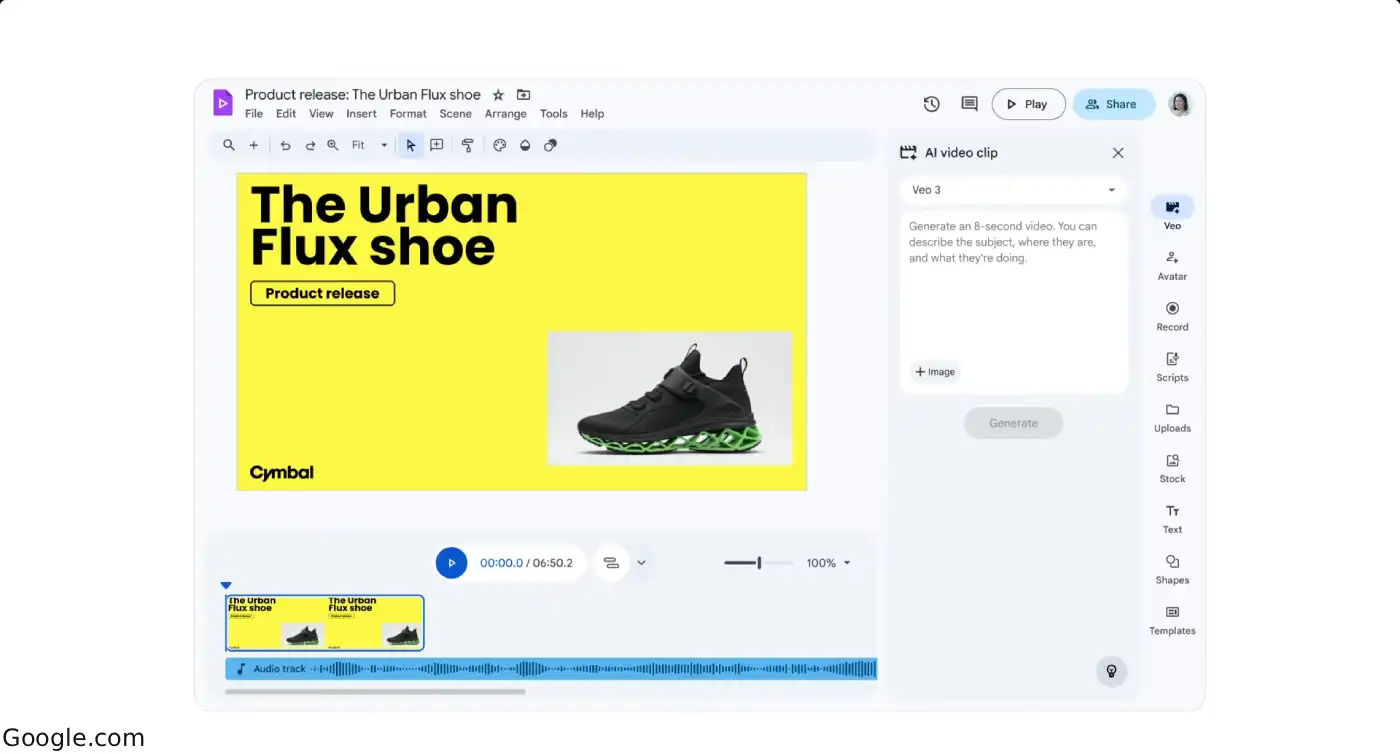Image resolution: width=1400 pixels, height=754 pixels.
Task: Click the lightbulb suggestions button
Action: 1111,671
